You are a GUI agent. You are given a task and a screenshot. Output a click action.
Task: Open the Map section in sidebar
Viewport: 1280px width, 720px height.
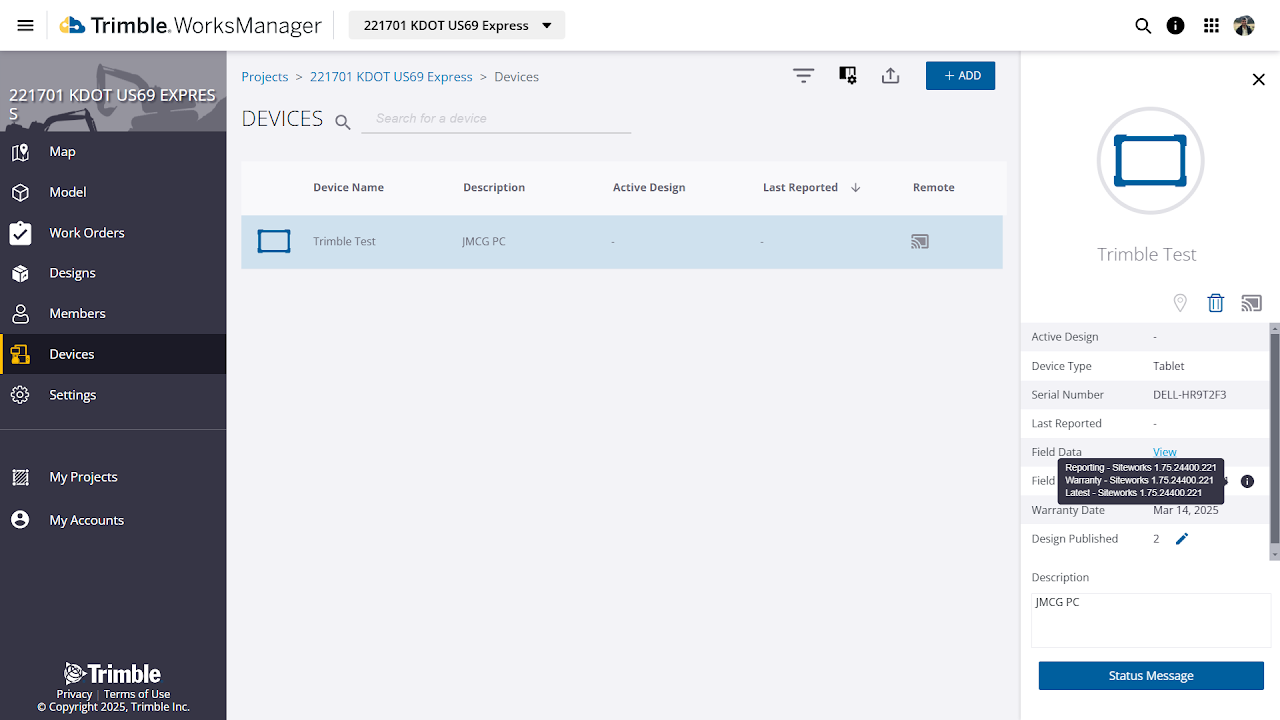tap(113, 152)
